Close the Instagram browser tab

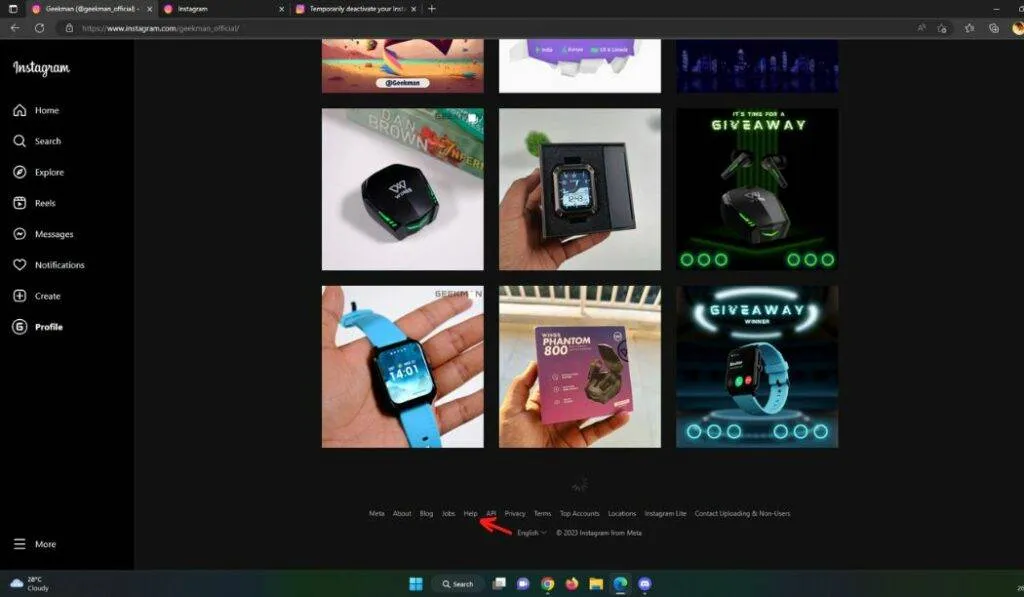point(281,9)
